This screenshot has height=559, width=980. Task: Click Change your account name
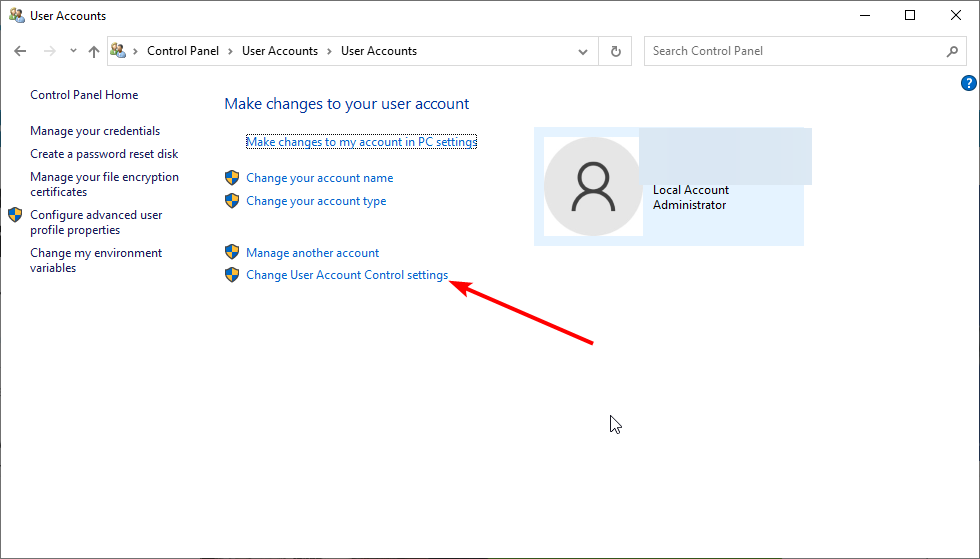tap(319, 178)
